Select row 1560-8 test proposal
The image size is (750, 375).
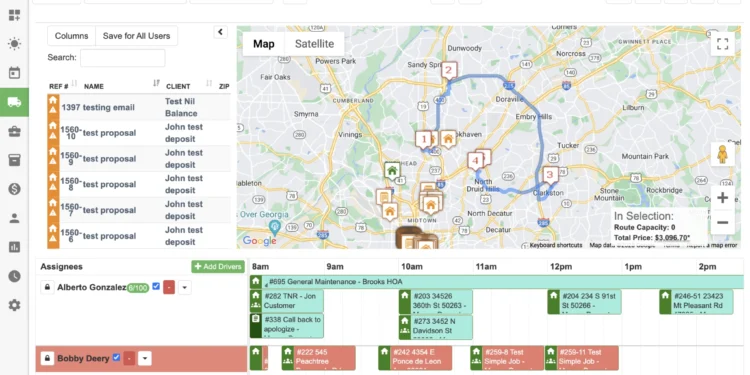tap(139, 184)
